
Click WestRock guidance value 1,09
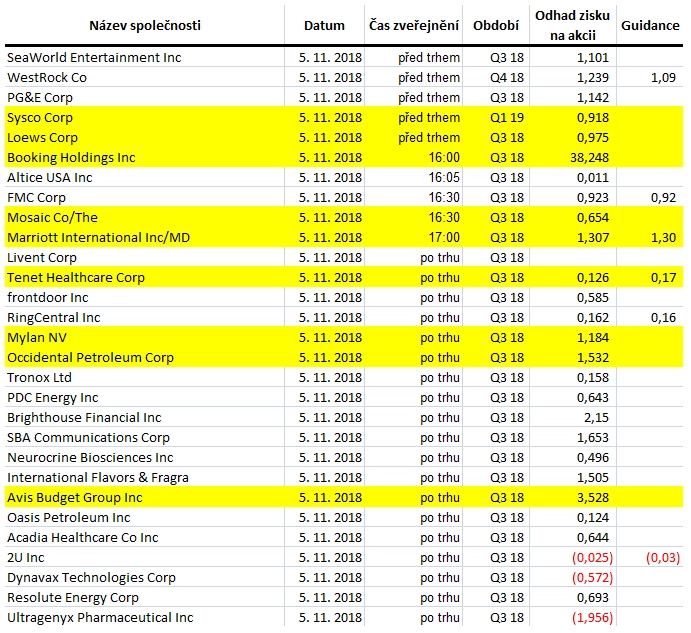click(663, 78)
